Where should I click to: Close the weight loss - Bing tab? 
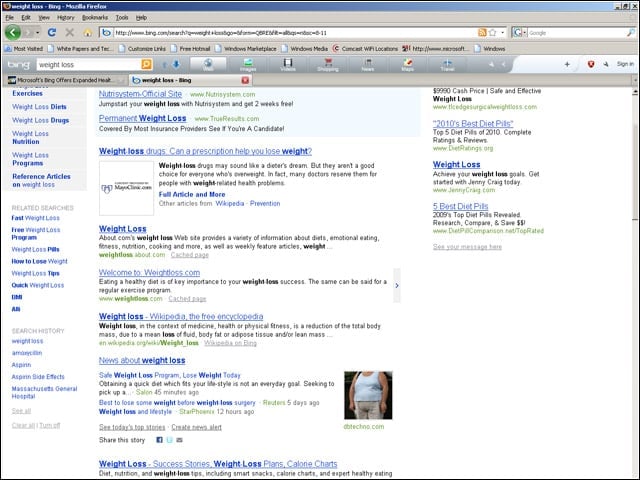tap(245, 80)
